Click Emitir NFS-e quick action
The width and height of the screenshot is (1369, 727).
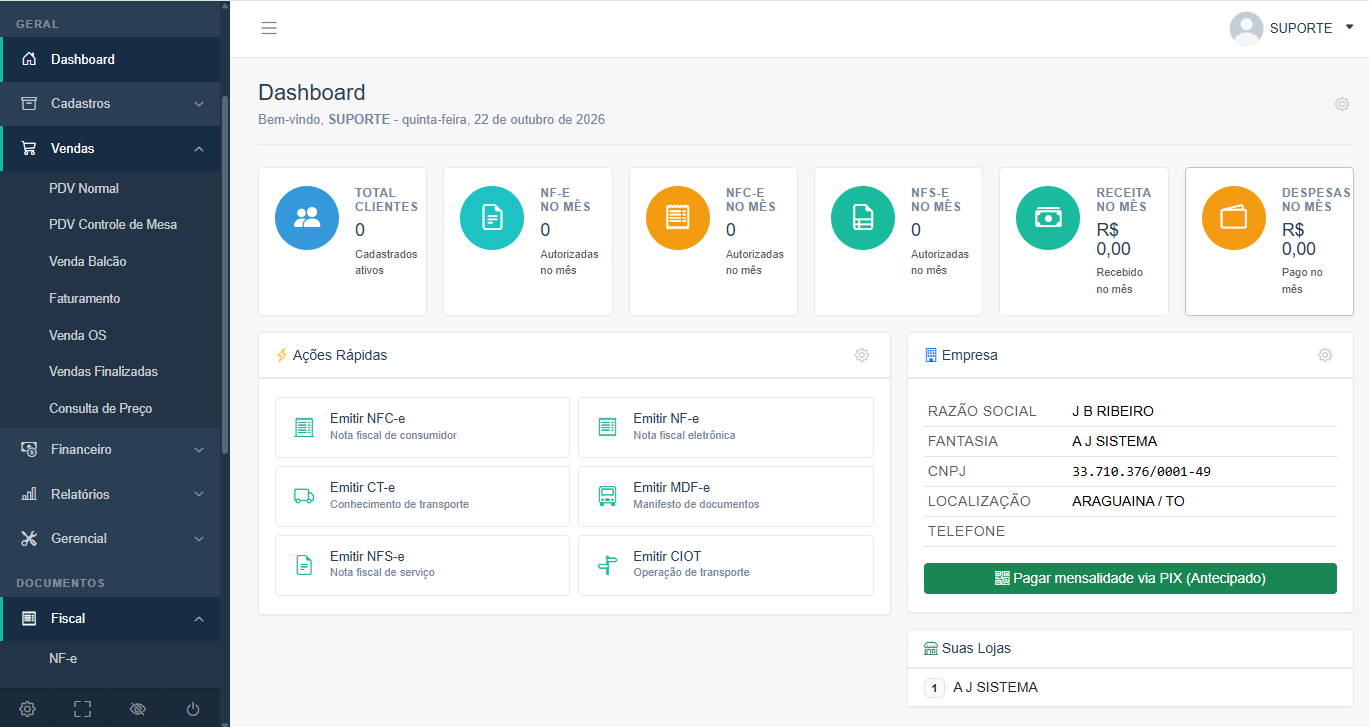coord(422,565)
